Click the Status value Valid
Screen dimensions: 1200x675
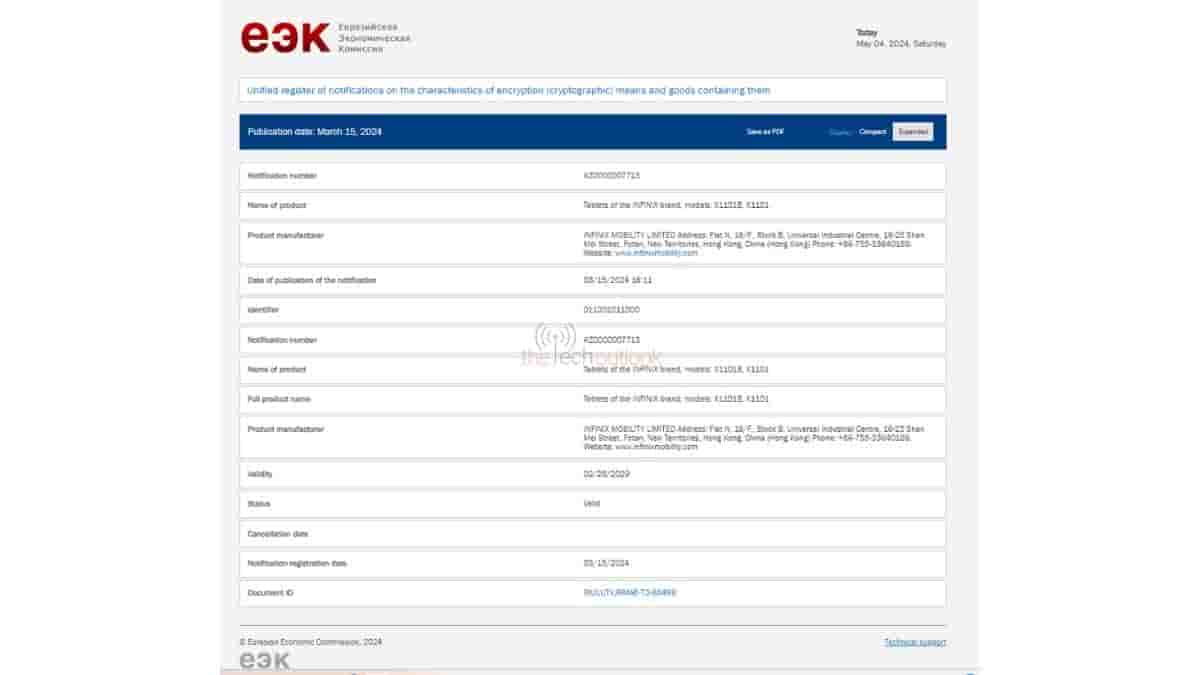coord(592,504)
